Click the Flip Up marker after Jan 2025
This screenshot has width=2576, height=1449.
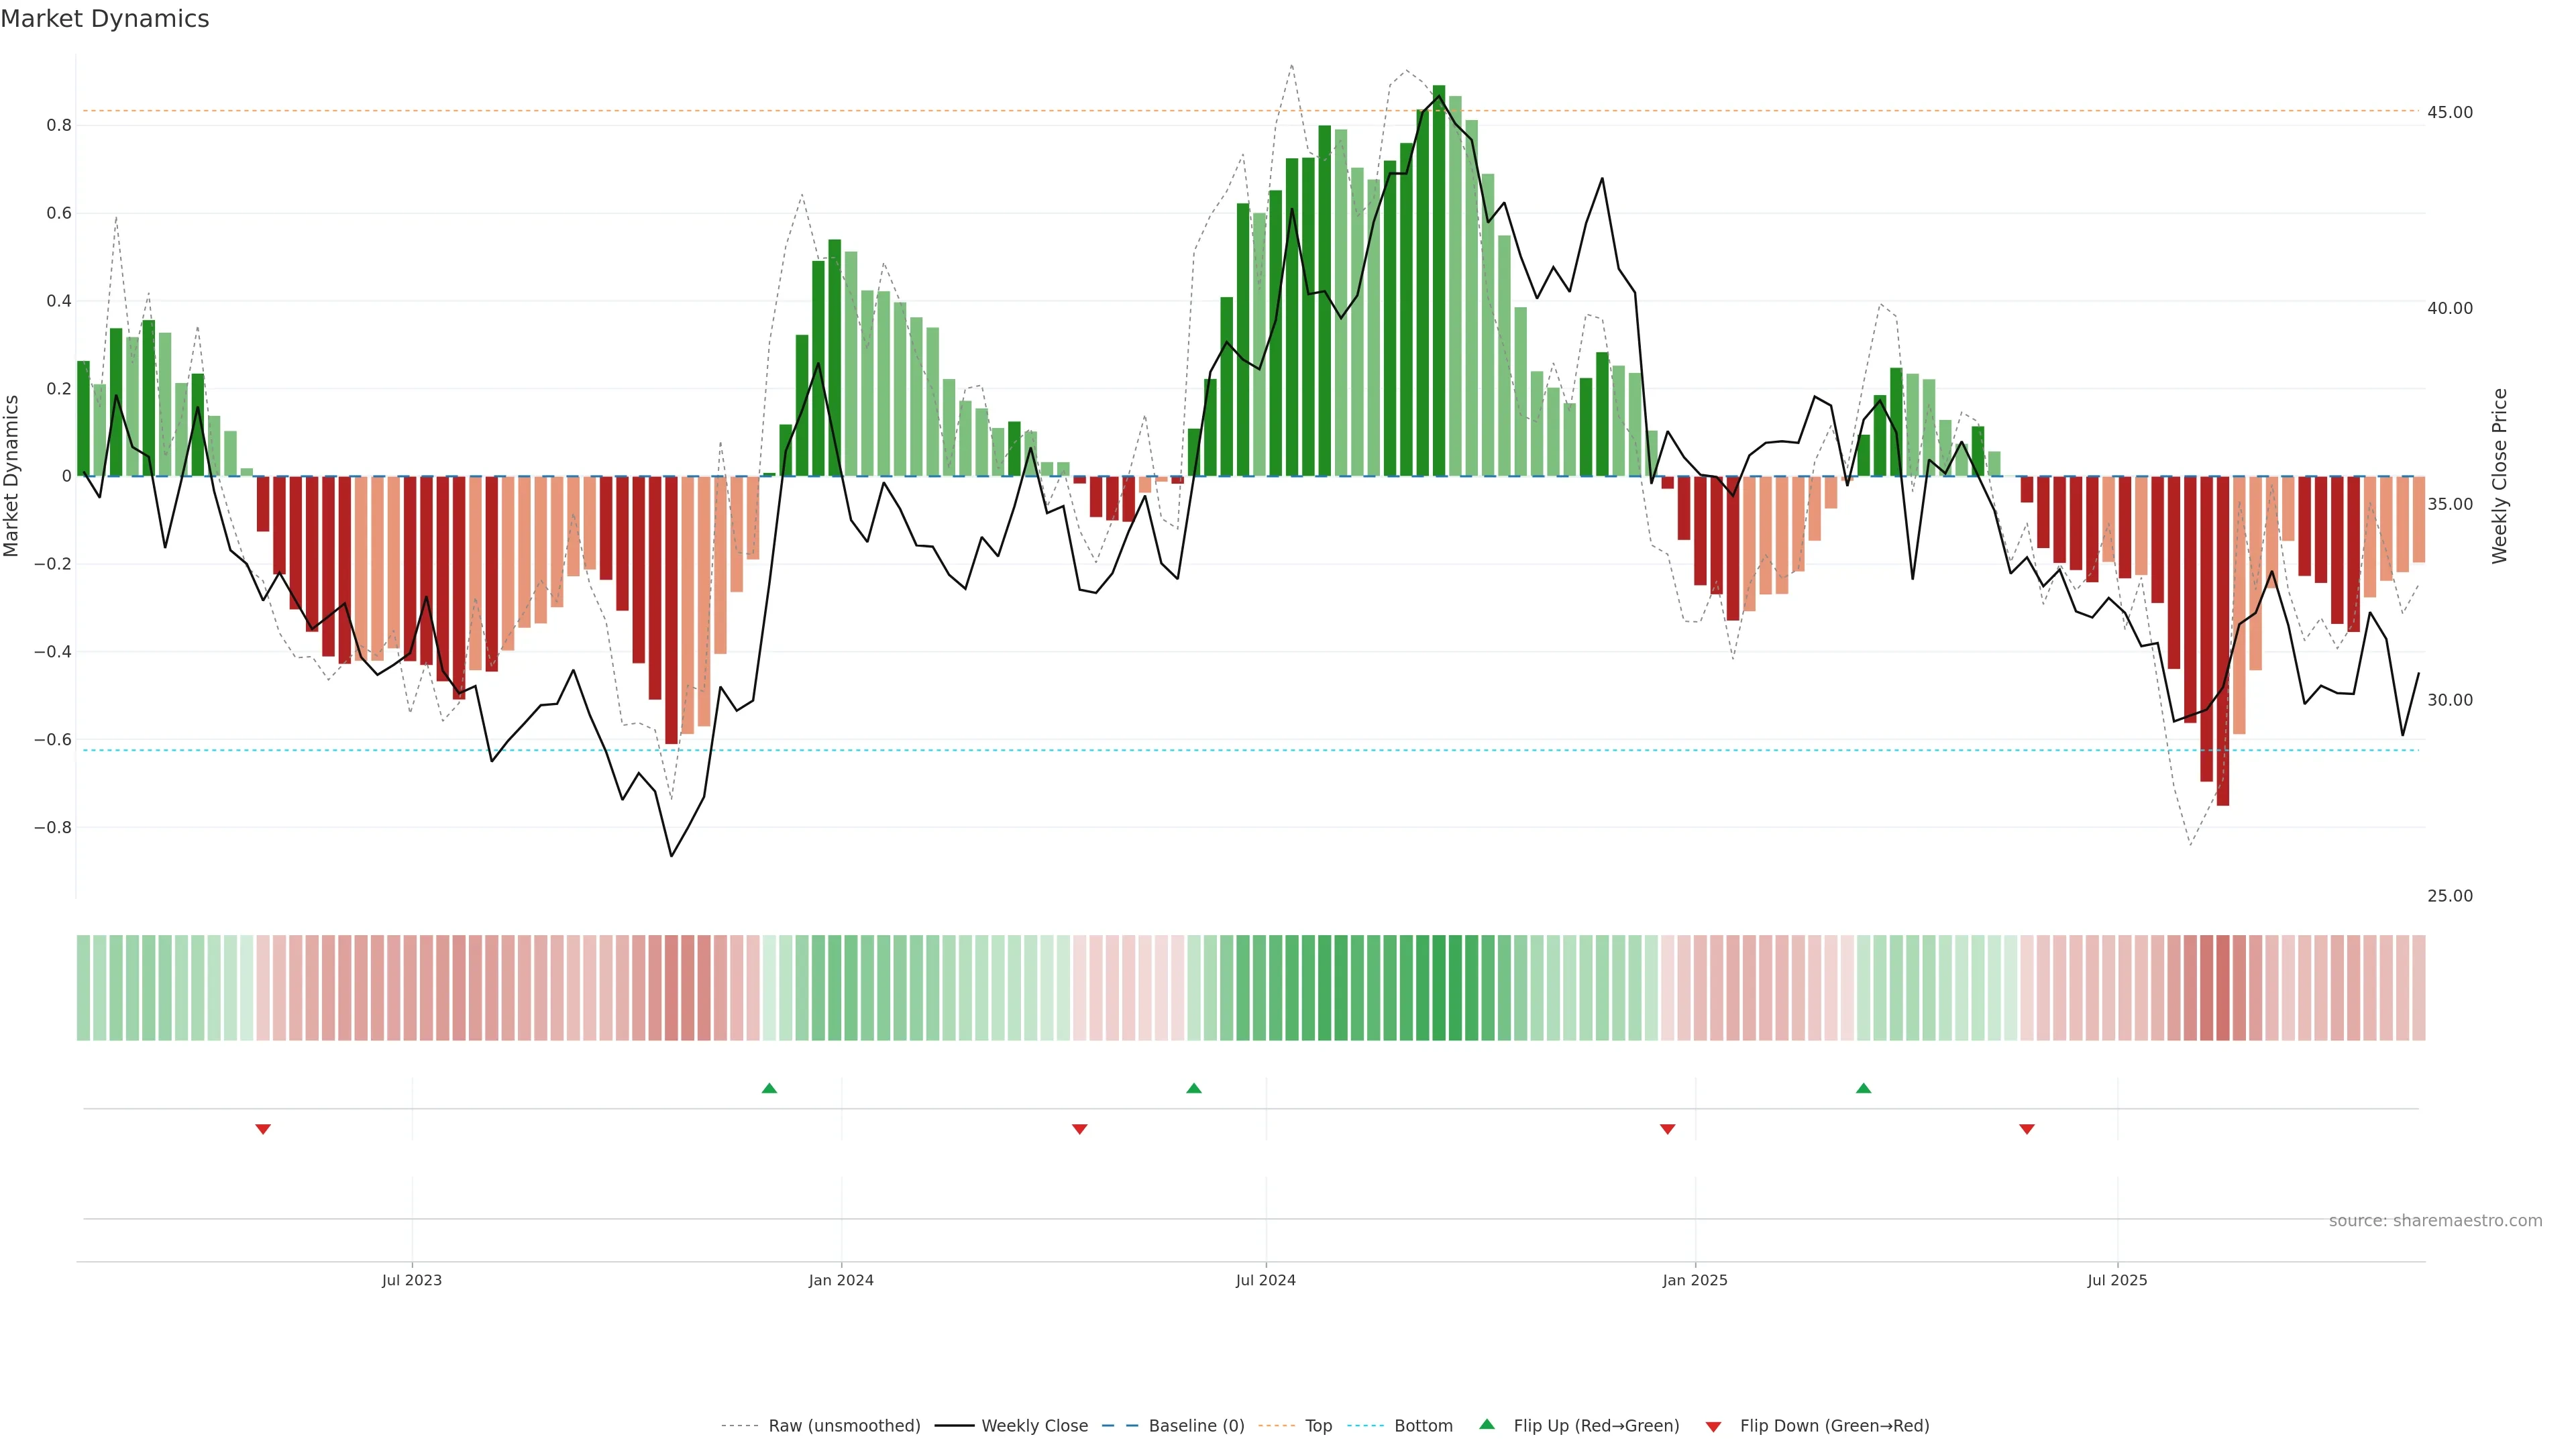[1863, 1088]
